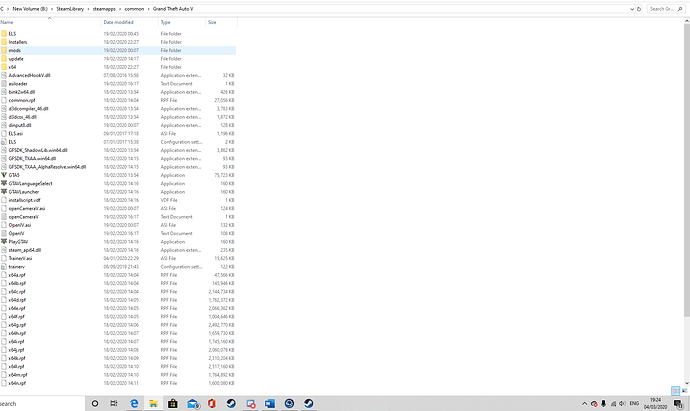
Task: Sort by Date modified column header
Action: click(130, 22)
